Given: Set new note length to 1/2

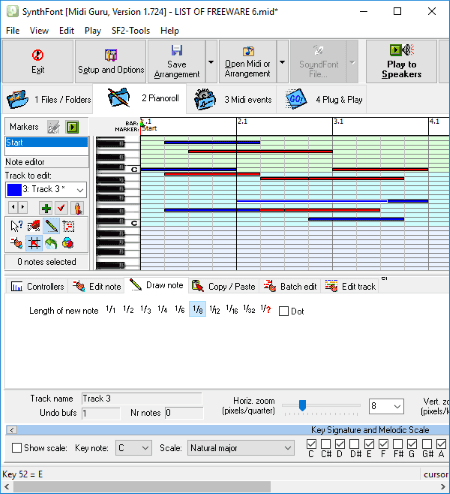Looking at the screenshot, I should coord(128,310).
